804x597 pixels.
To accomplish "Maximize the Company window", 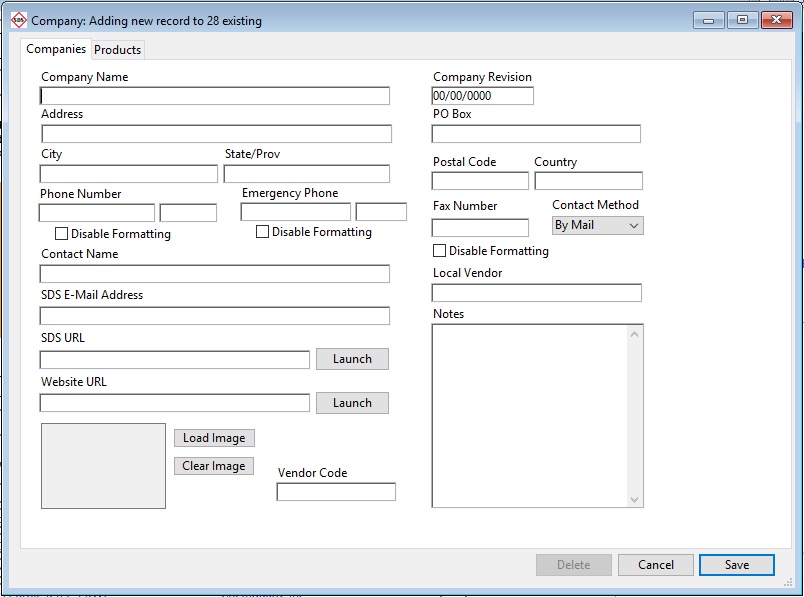I will 742,20.
